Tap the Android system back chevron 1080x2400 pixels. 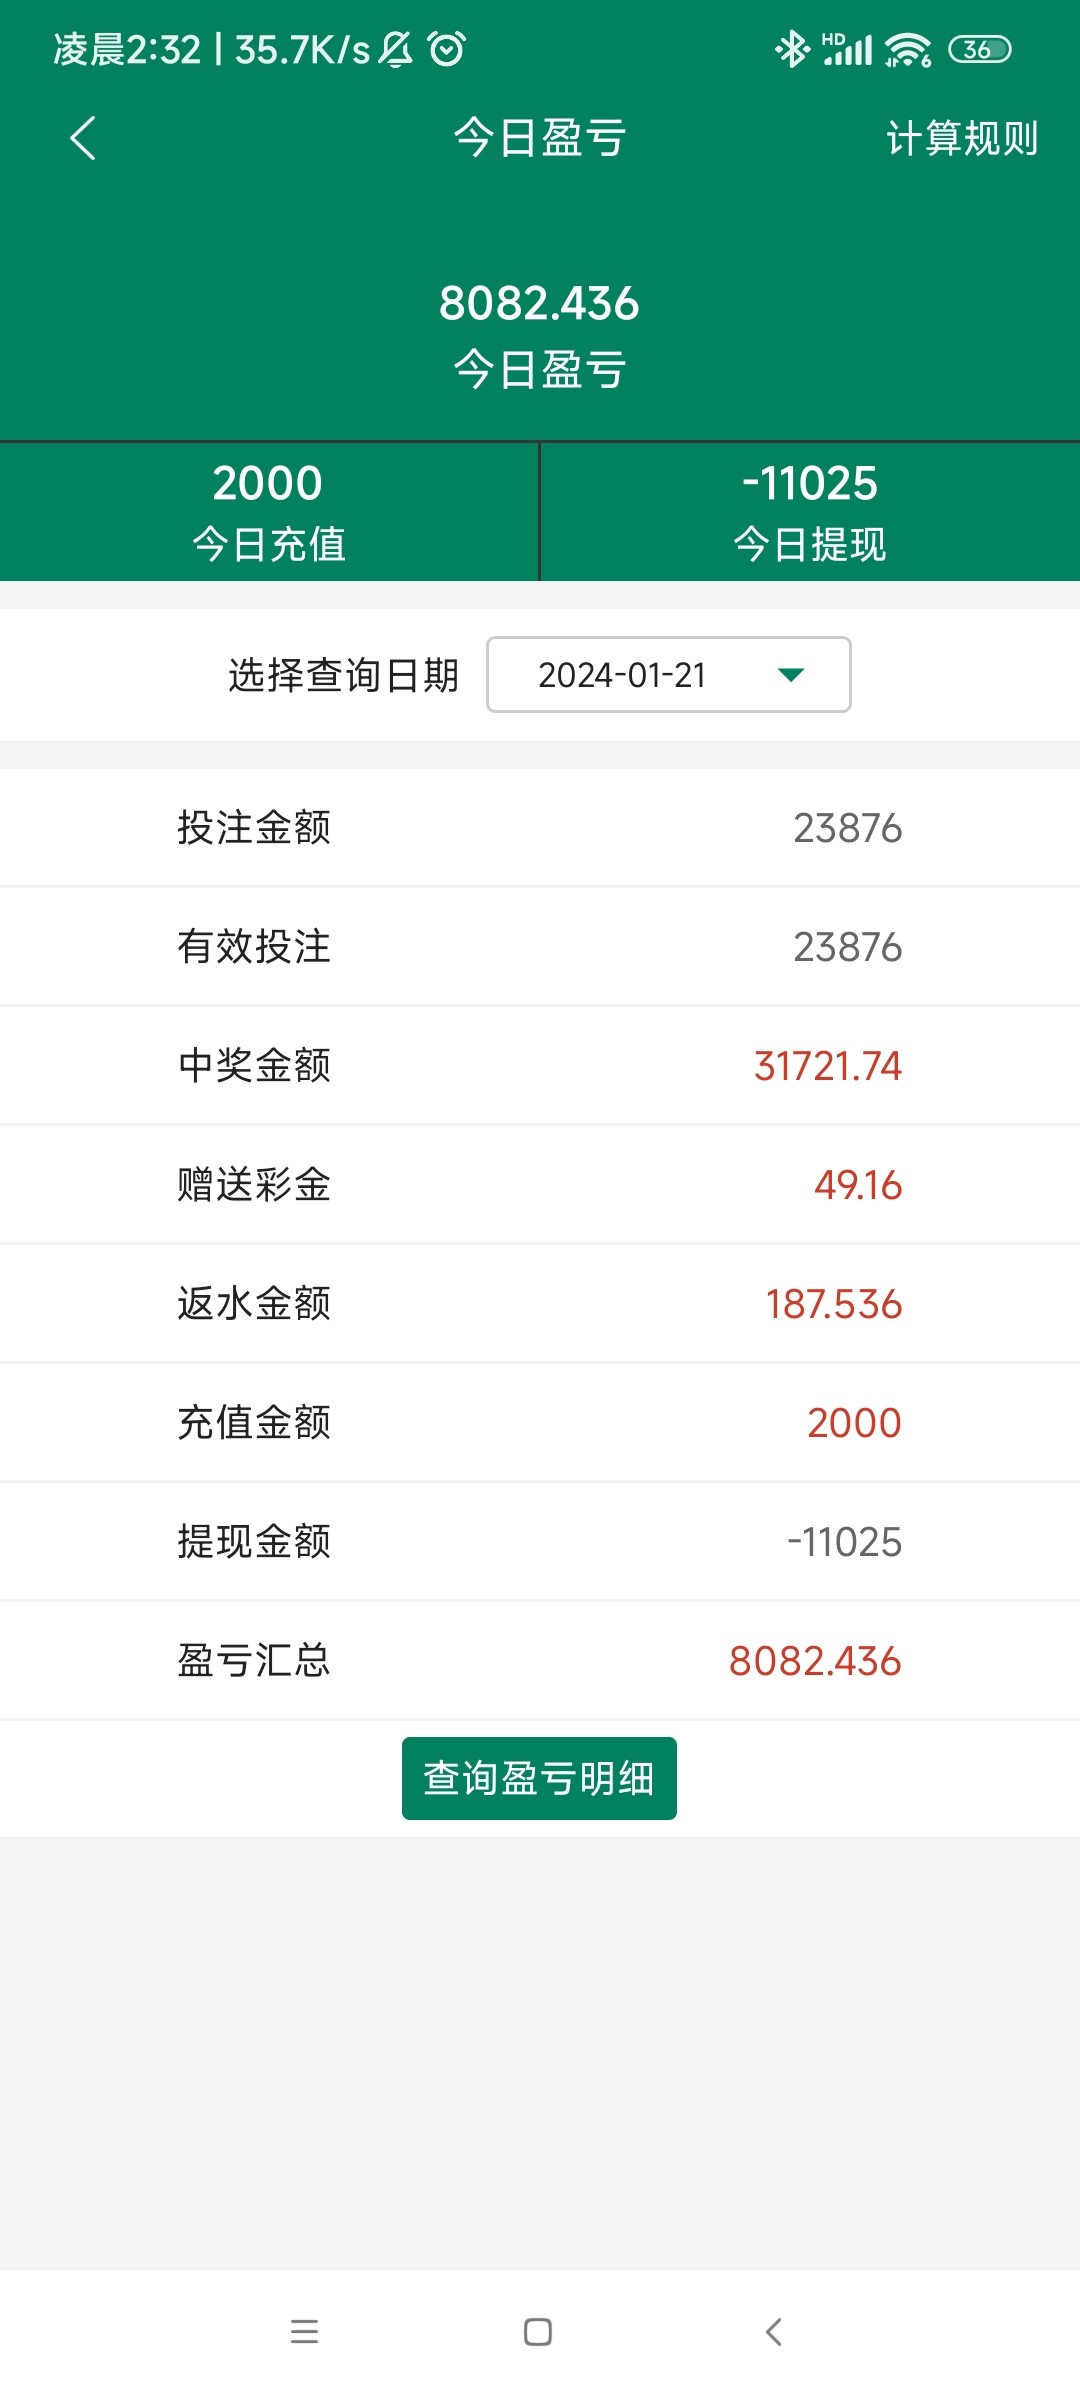[x=773, y=2332]
